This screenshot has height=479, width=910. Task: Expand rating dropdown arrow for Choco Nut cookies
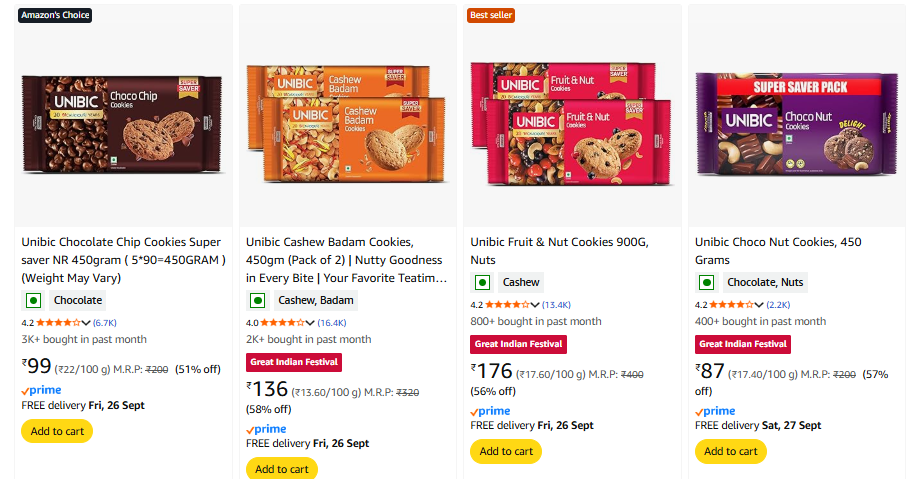[760, 305]
